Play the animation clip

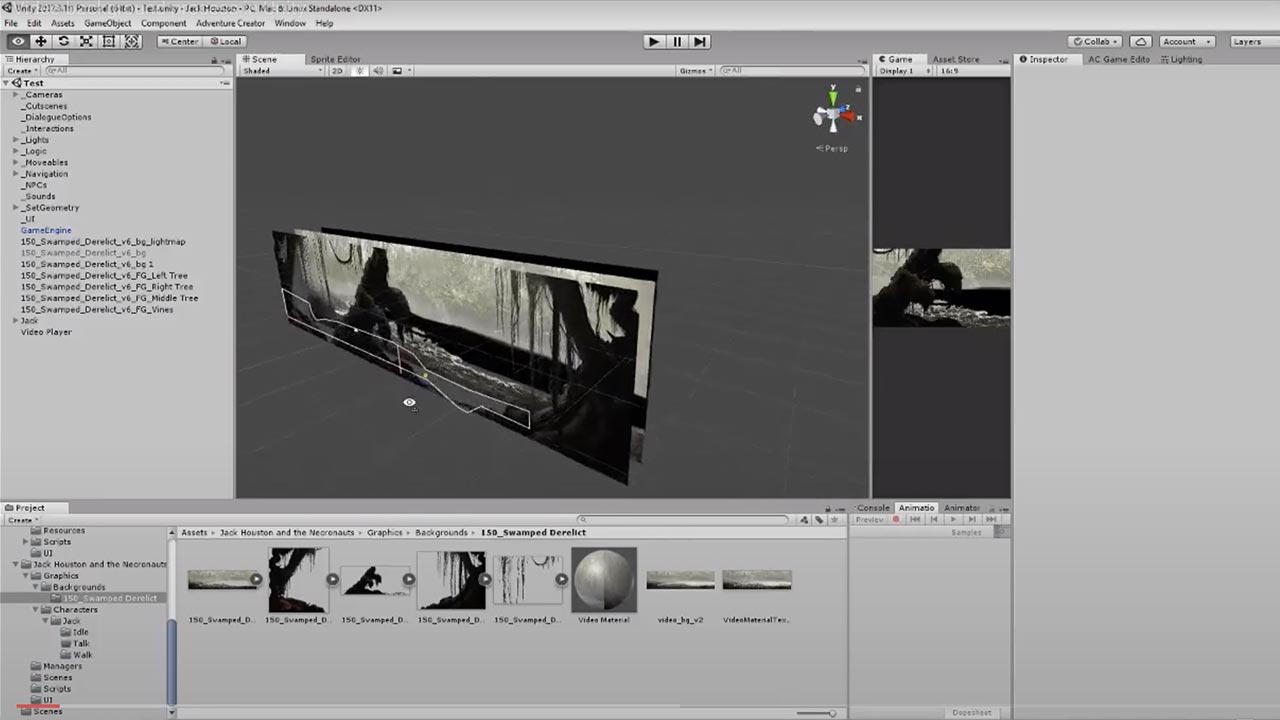(953, 519)
